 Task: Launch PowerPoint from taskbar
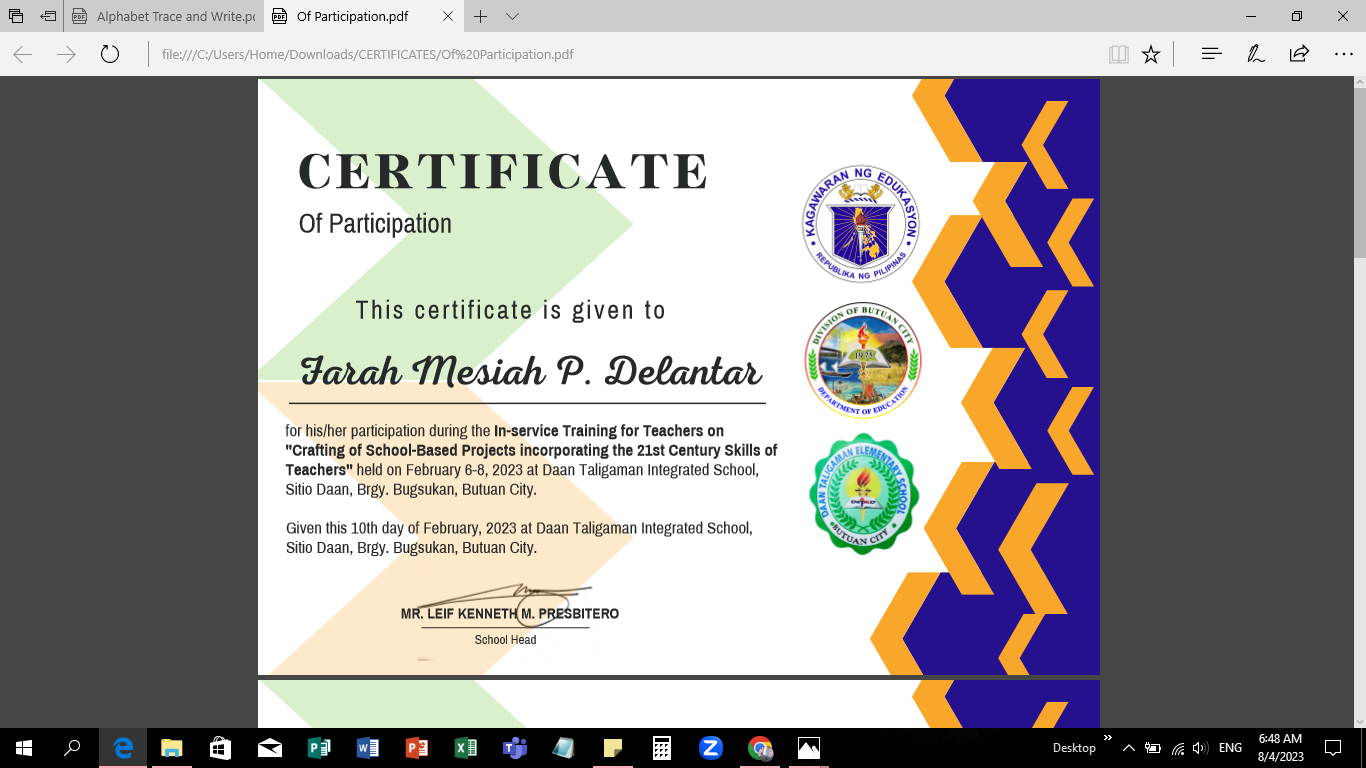pos(417,748)
